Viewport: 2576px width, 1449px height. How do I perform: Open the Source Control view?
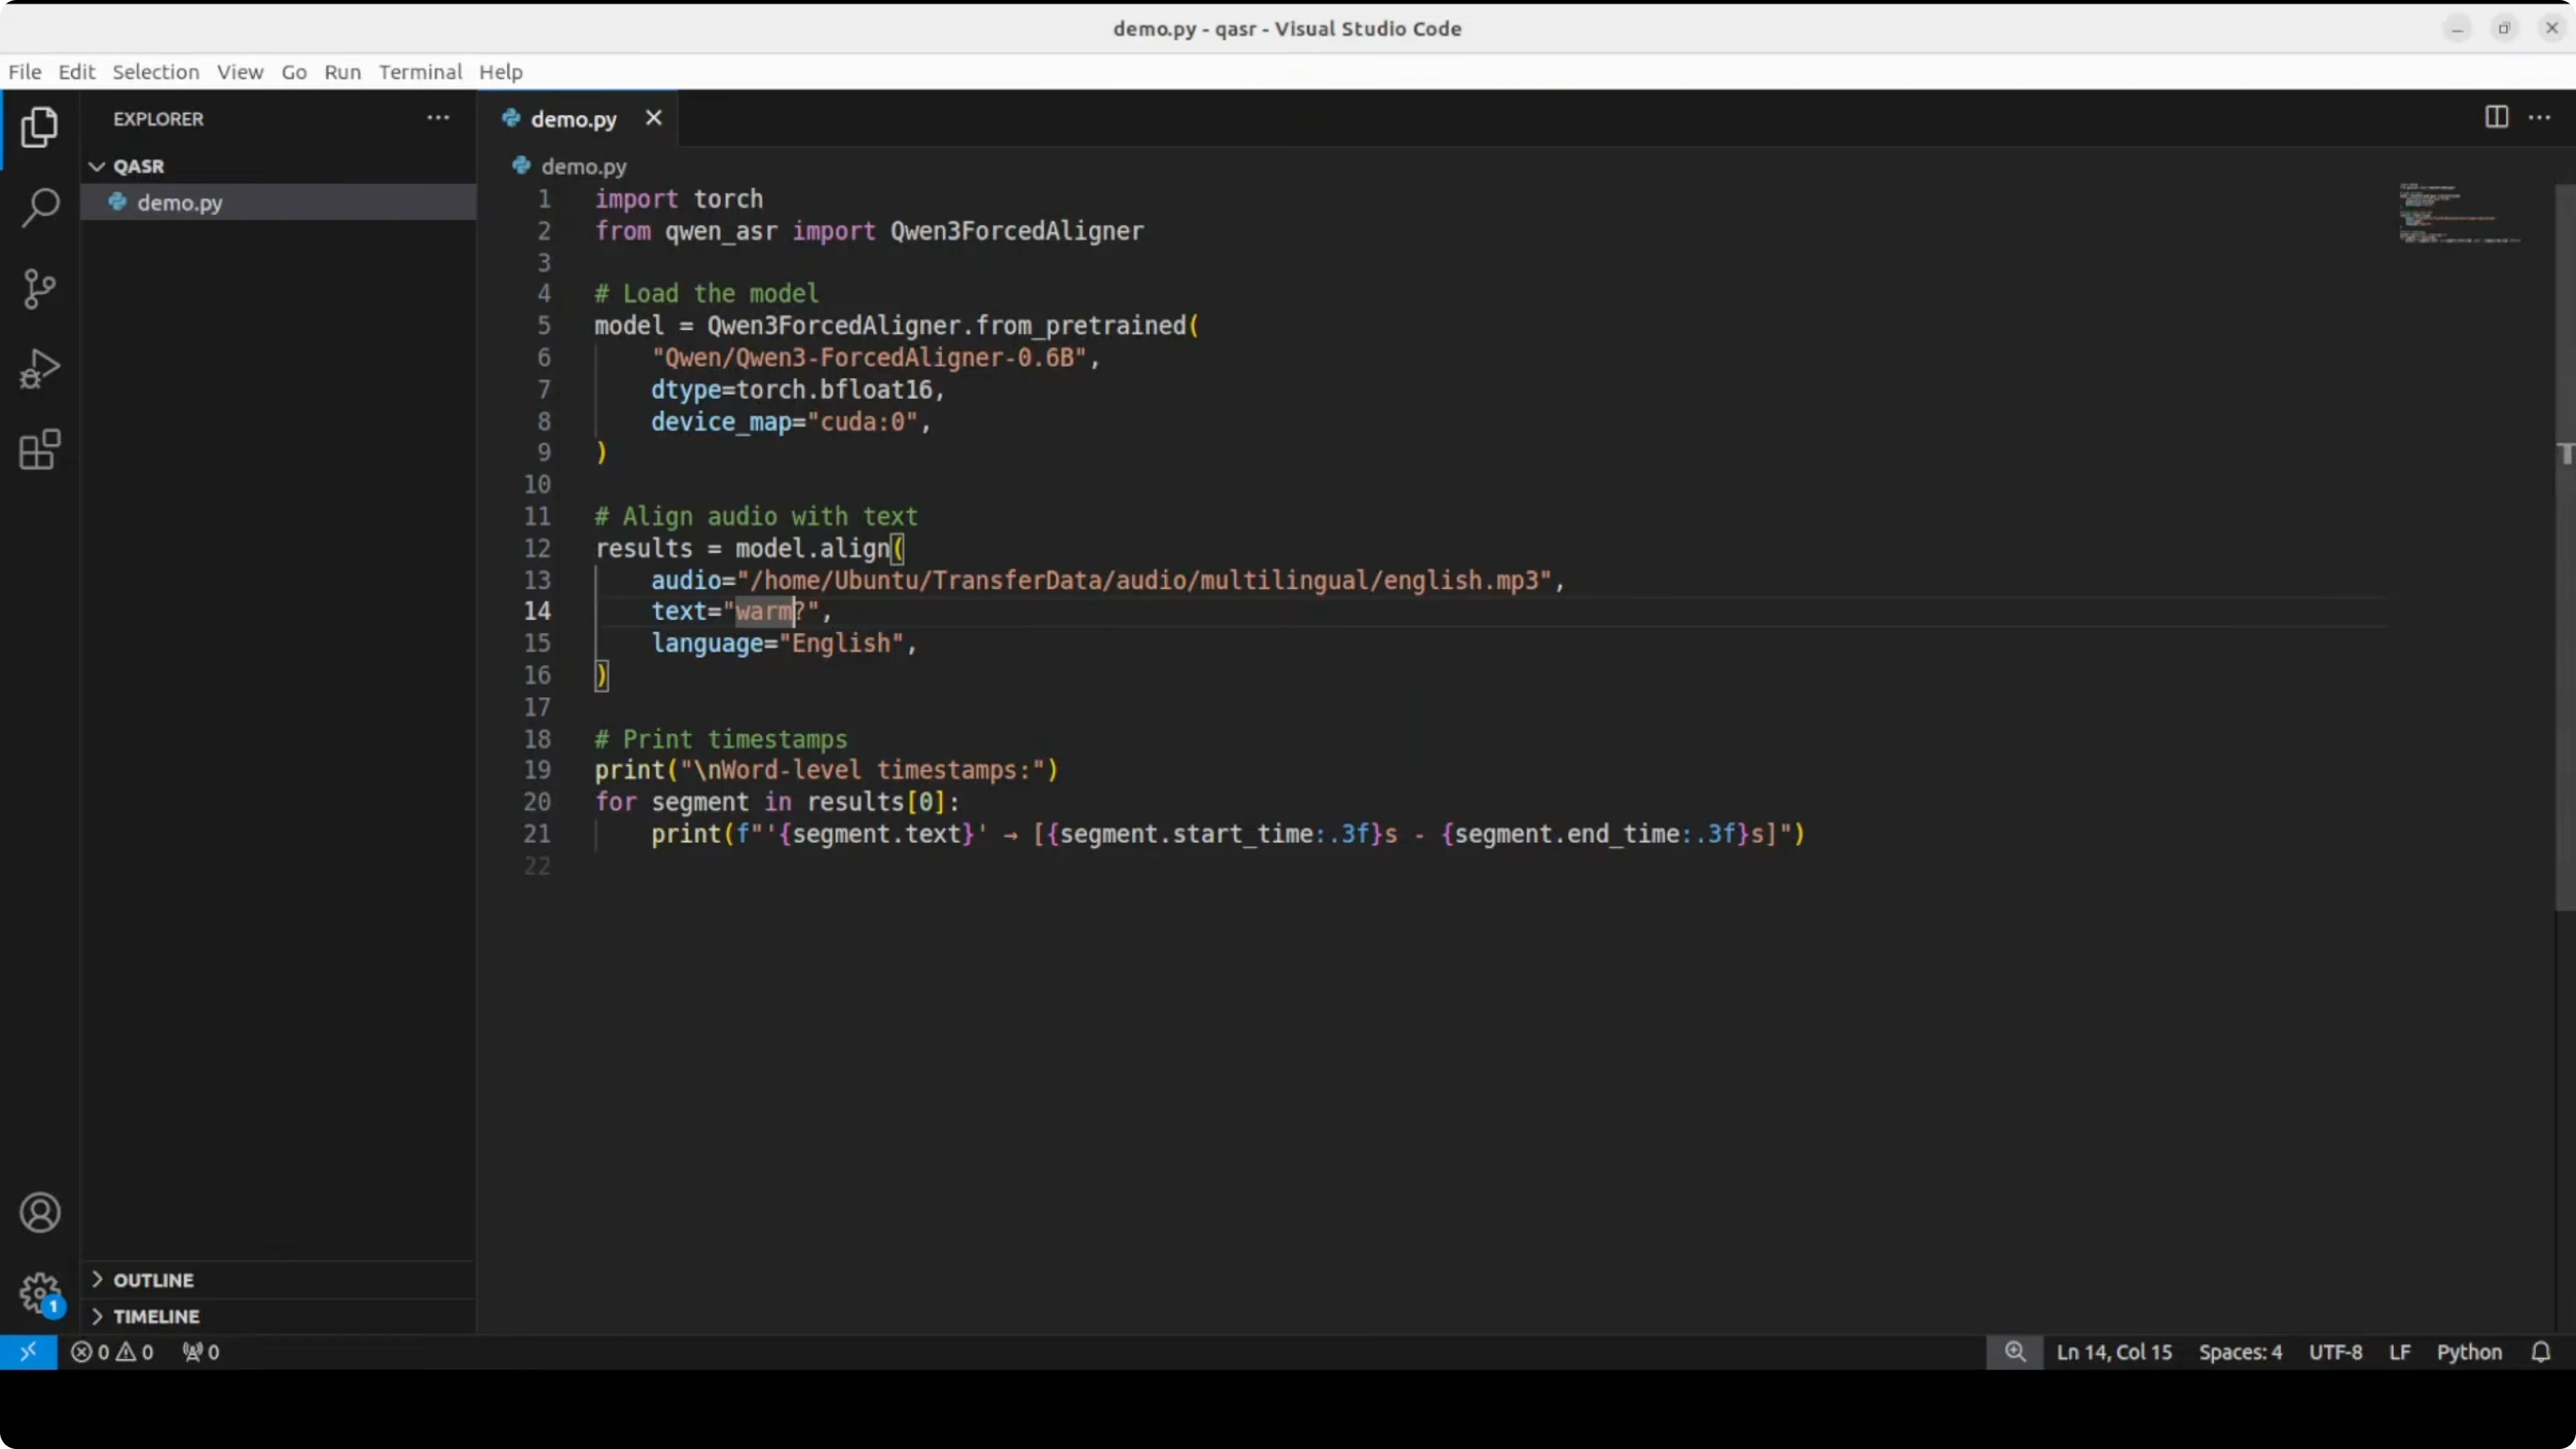(40, 289)
